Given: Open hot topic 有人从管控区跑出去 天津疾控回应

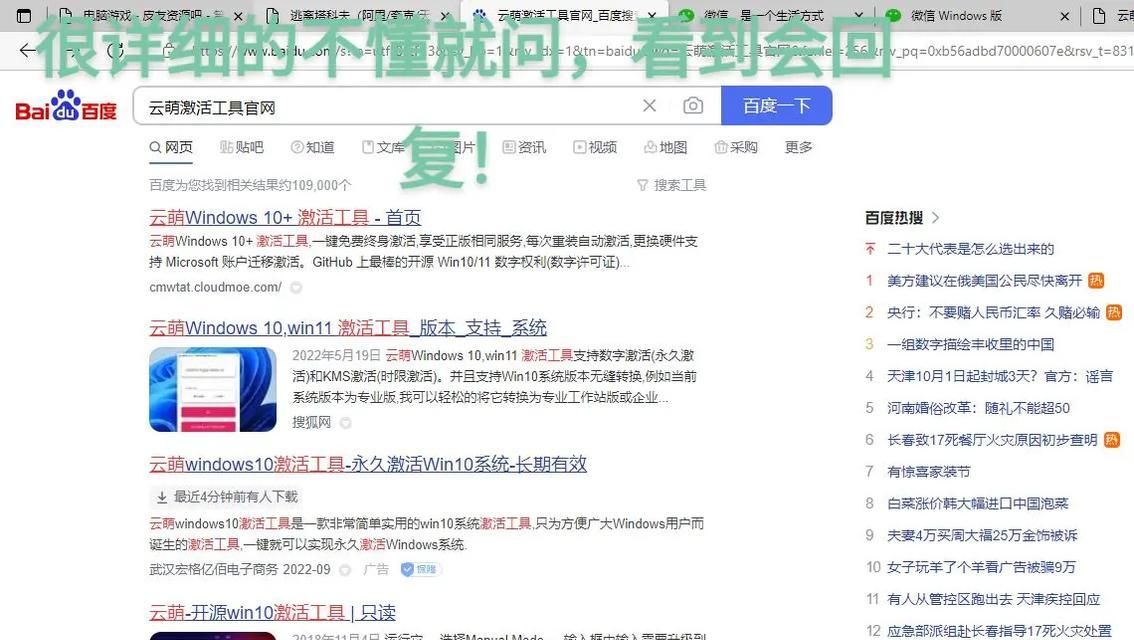Looking at the screenshot, I should [994, 600].
